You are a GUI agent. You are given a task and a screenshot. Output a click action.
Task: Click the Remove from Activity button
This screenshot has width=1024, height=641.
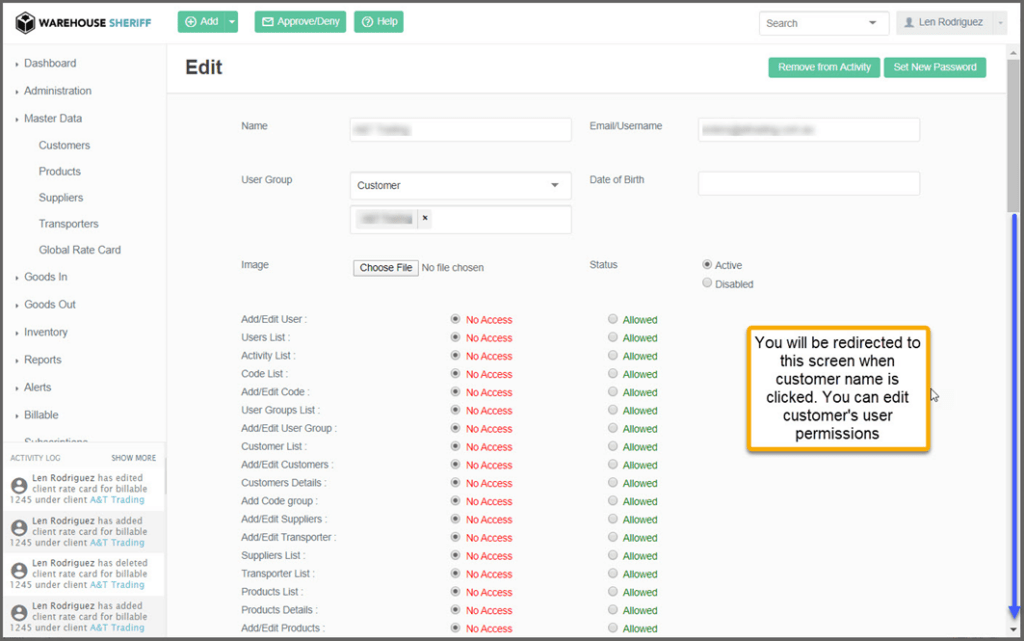pyautogui.click(x=825, y=67)
